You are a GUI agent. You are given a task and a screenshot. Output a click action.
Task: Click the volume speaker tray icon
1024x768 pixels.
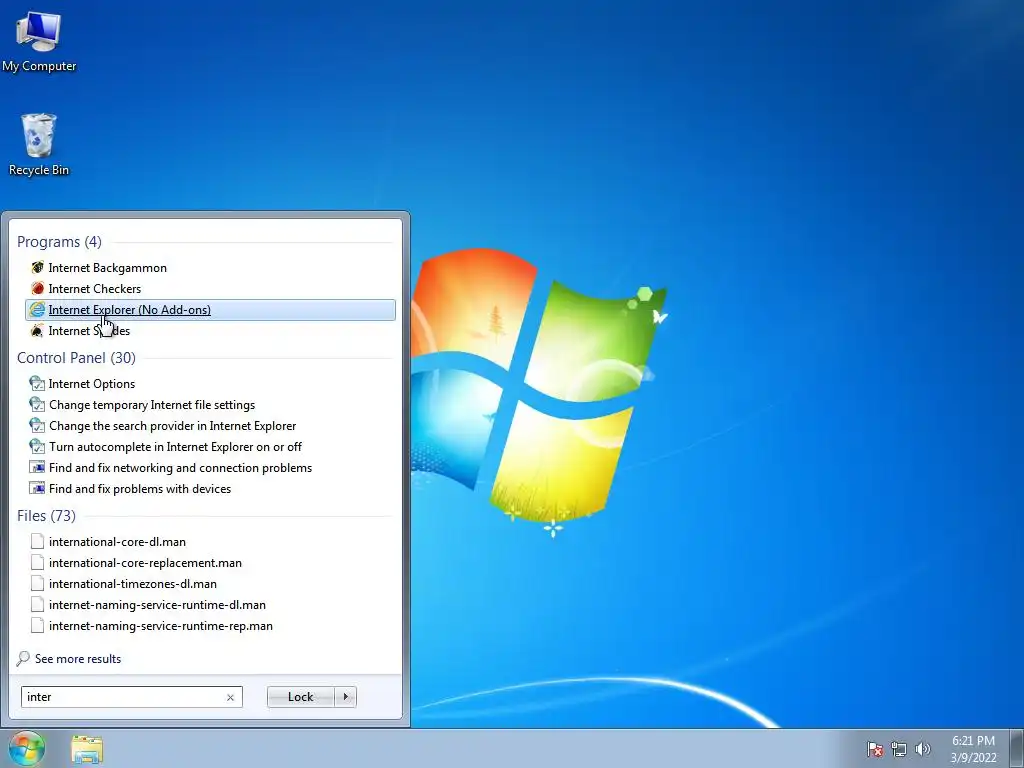(923, 749)
